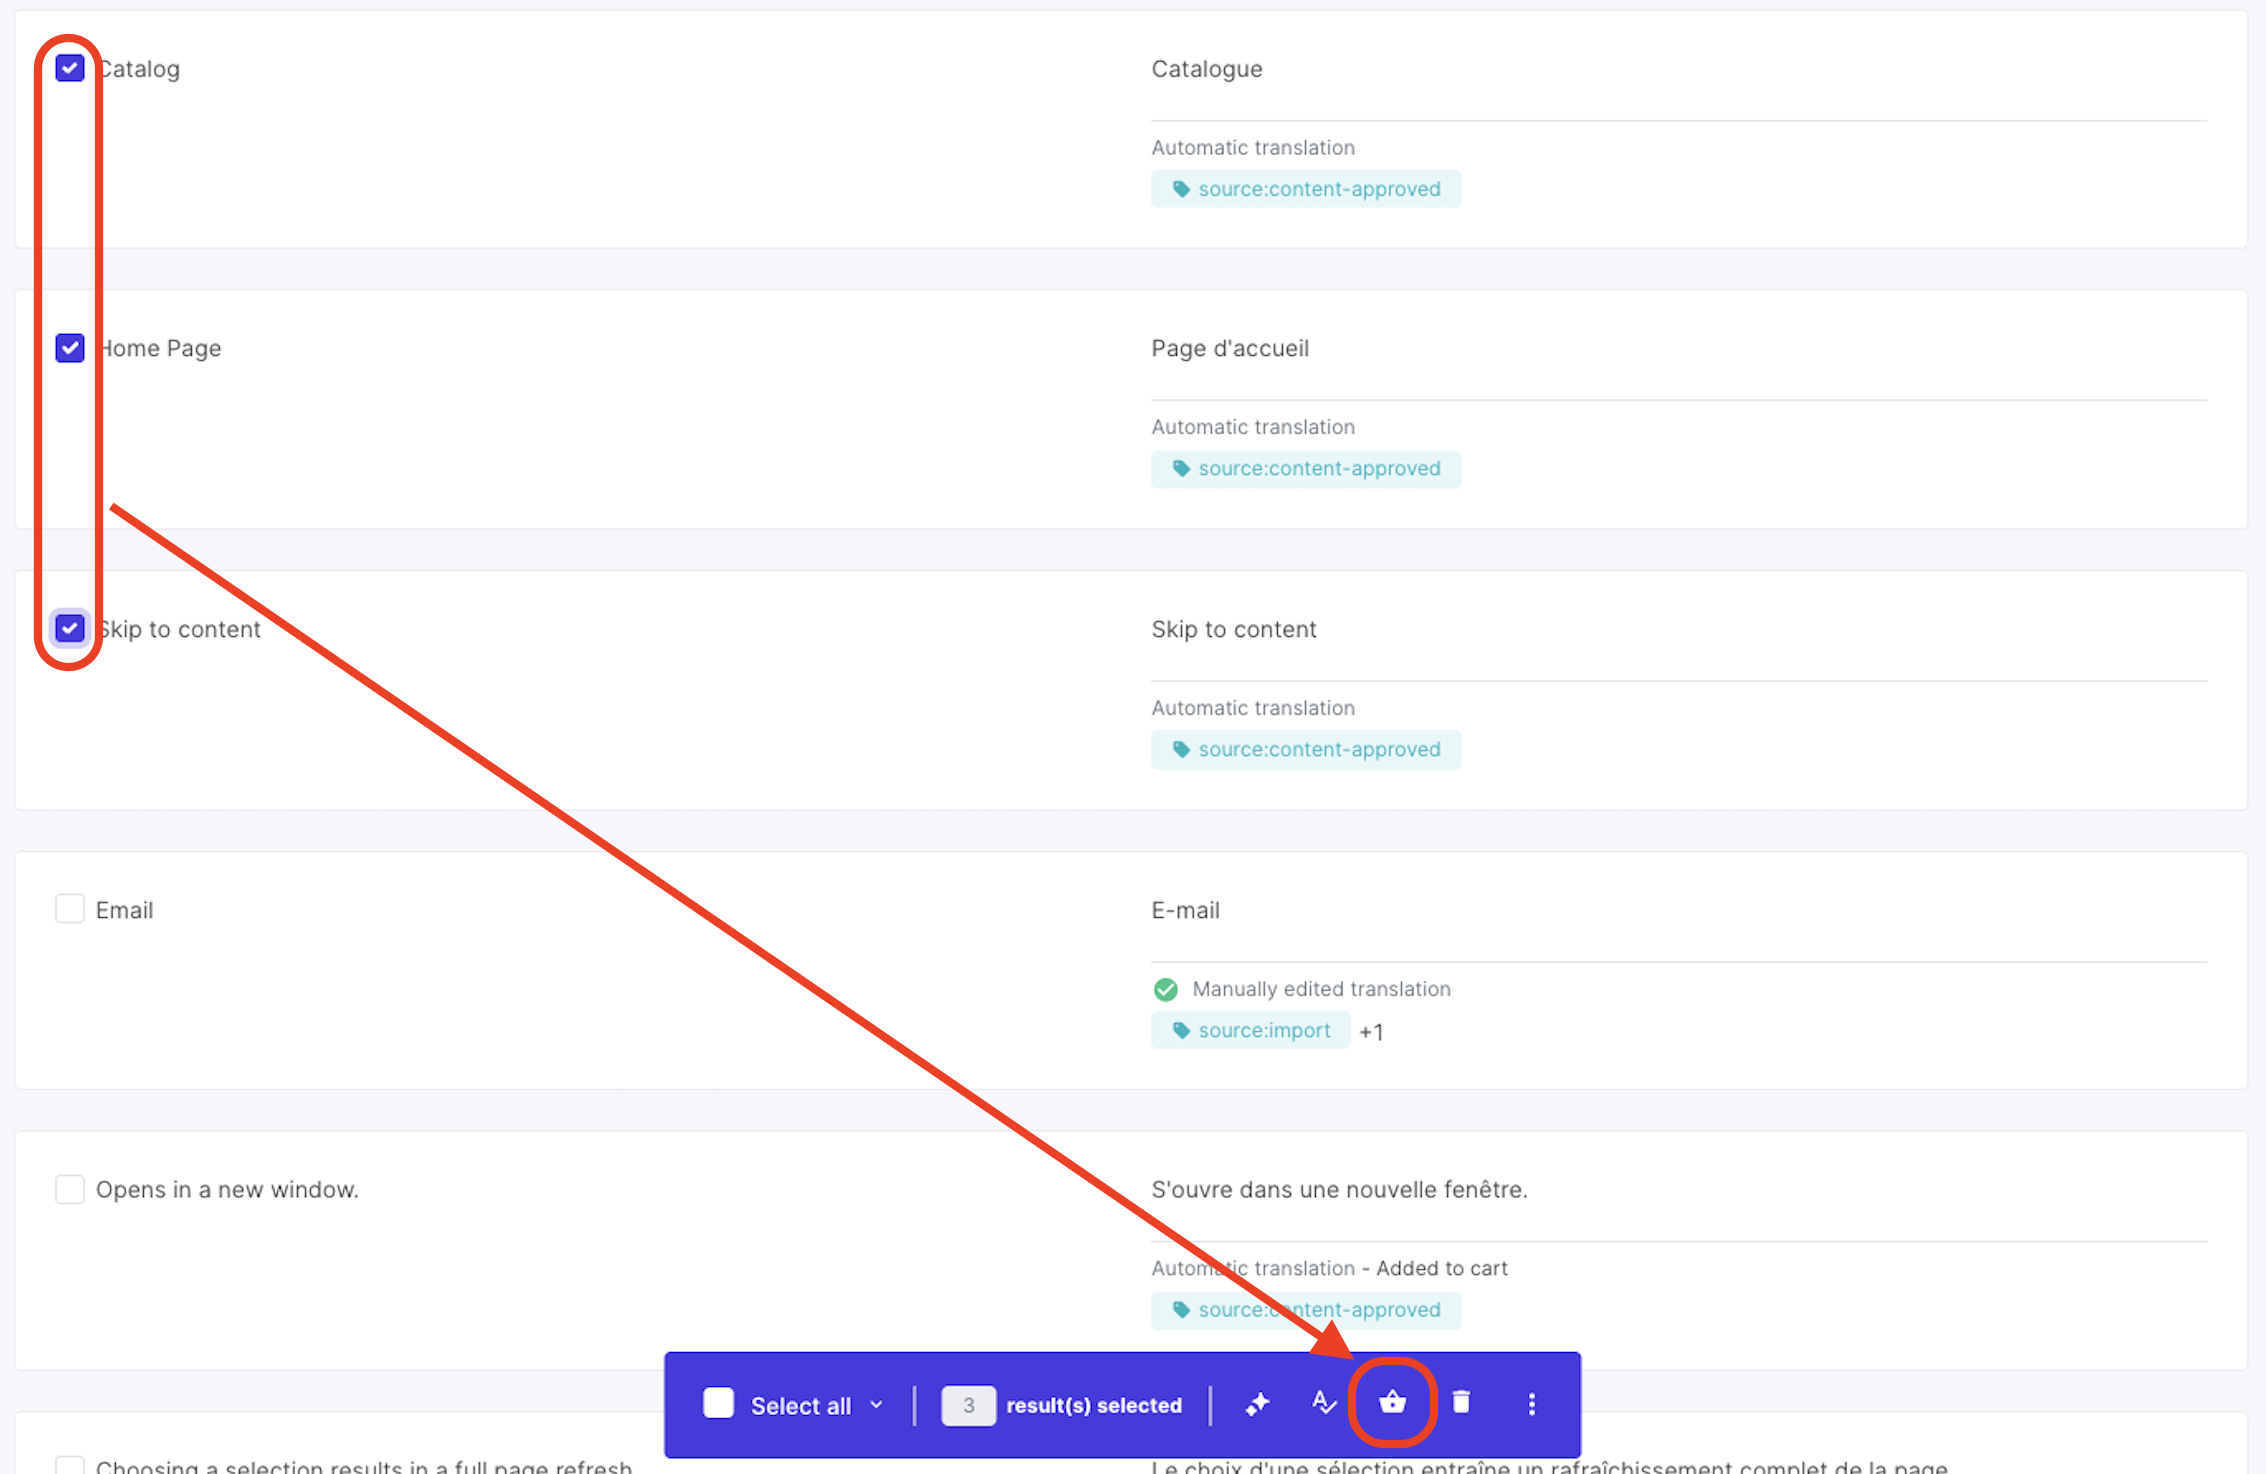Screen dimensions: 2266x1474
Task: Tick the Select all checkbox
Action: (718, 1404)
